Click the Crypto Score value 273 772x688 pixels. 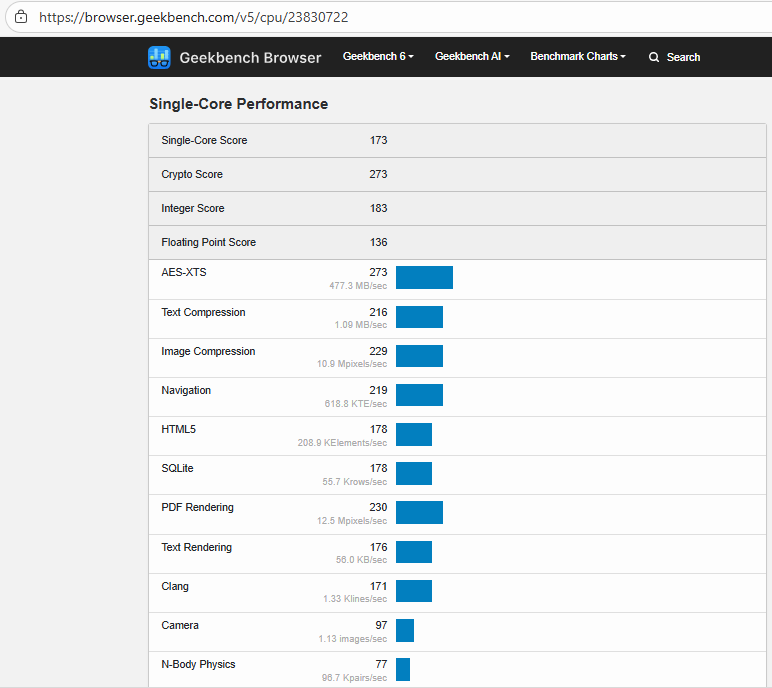[379, 174]
